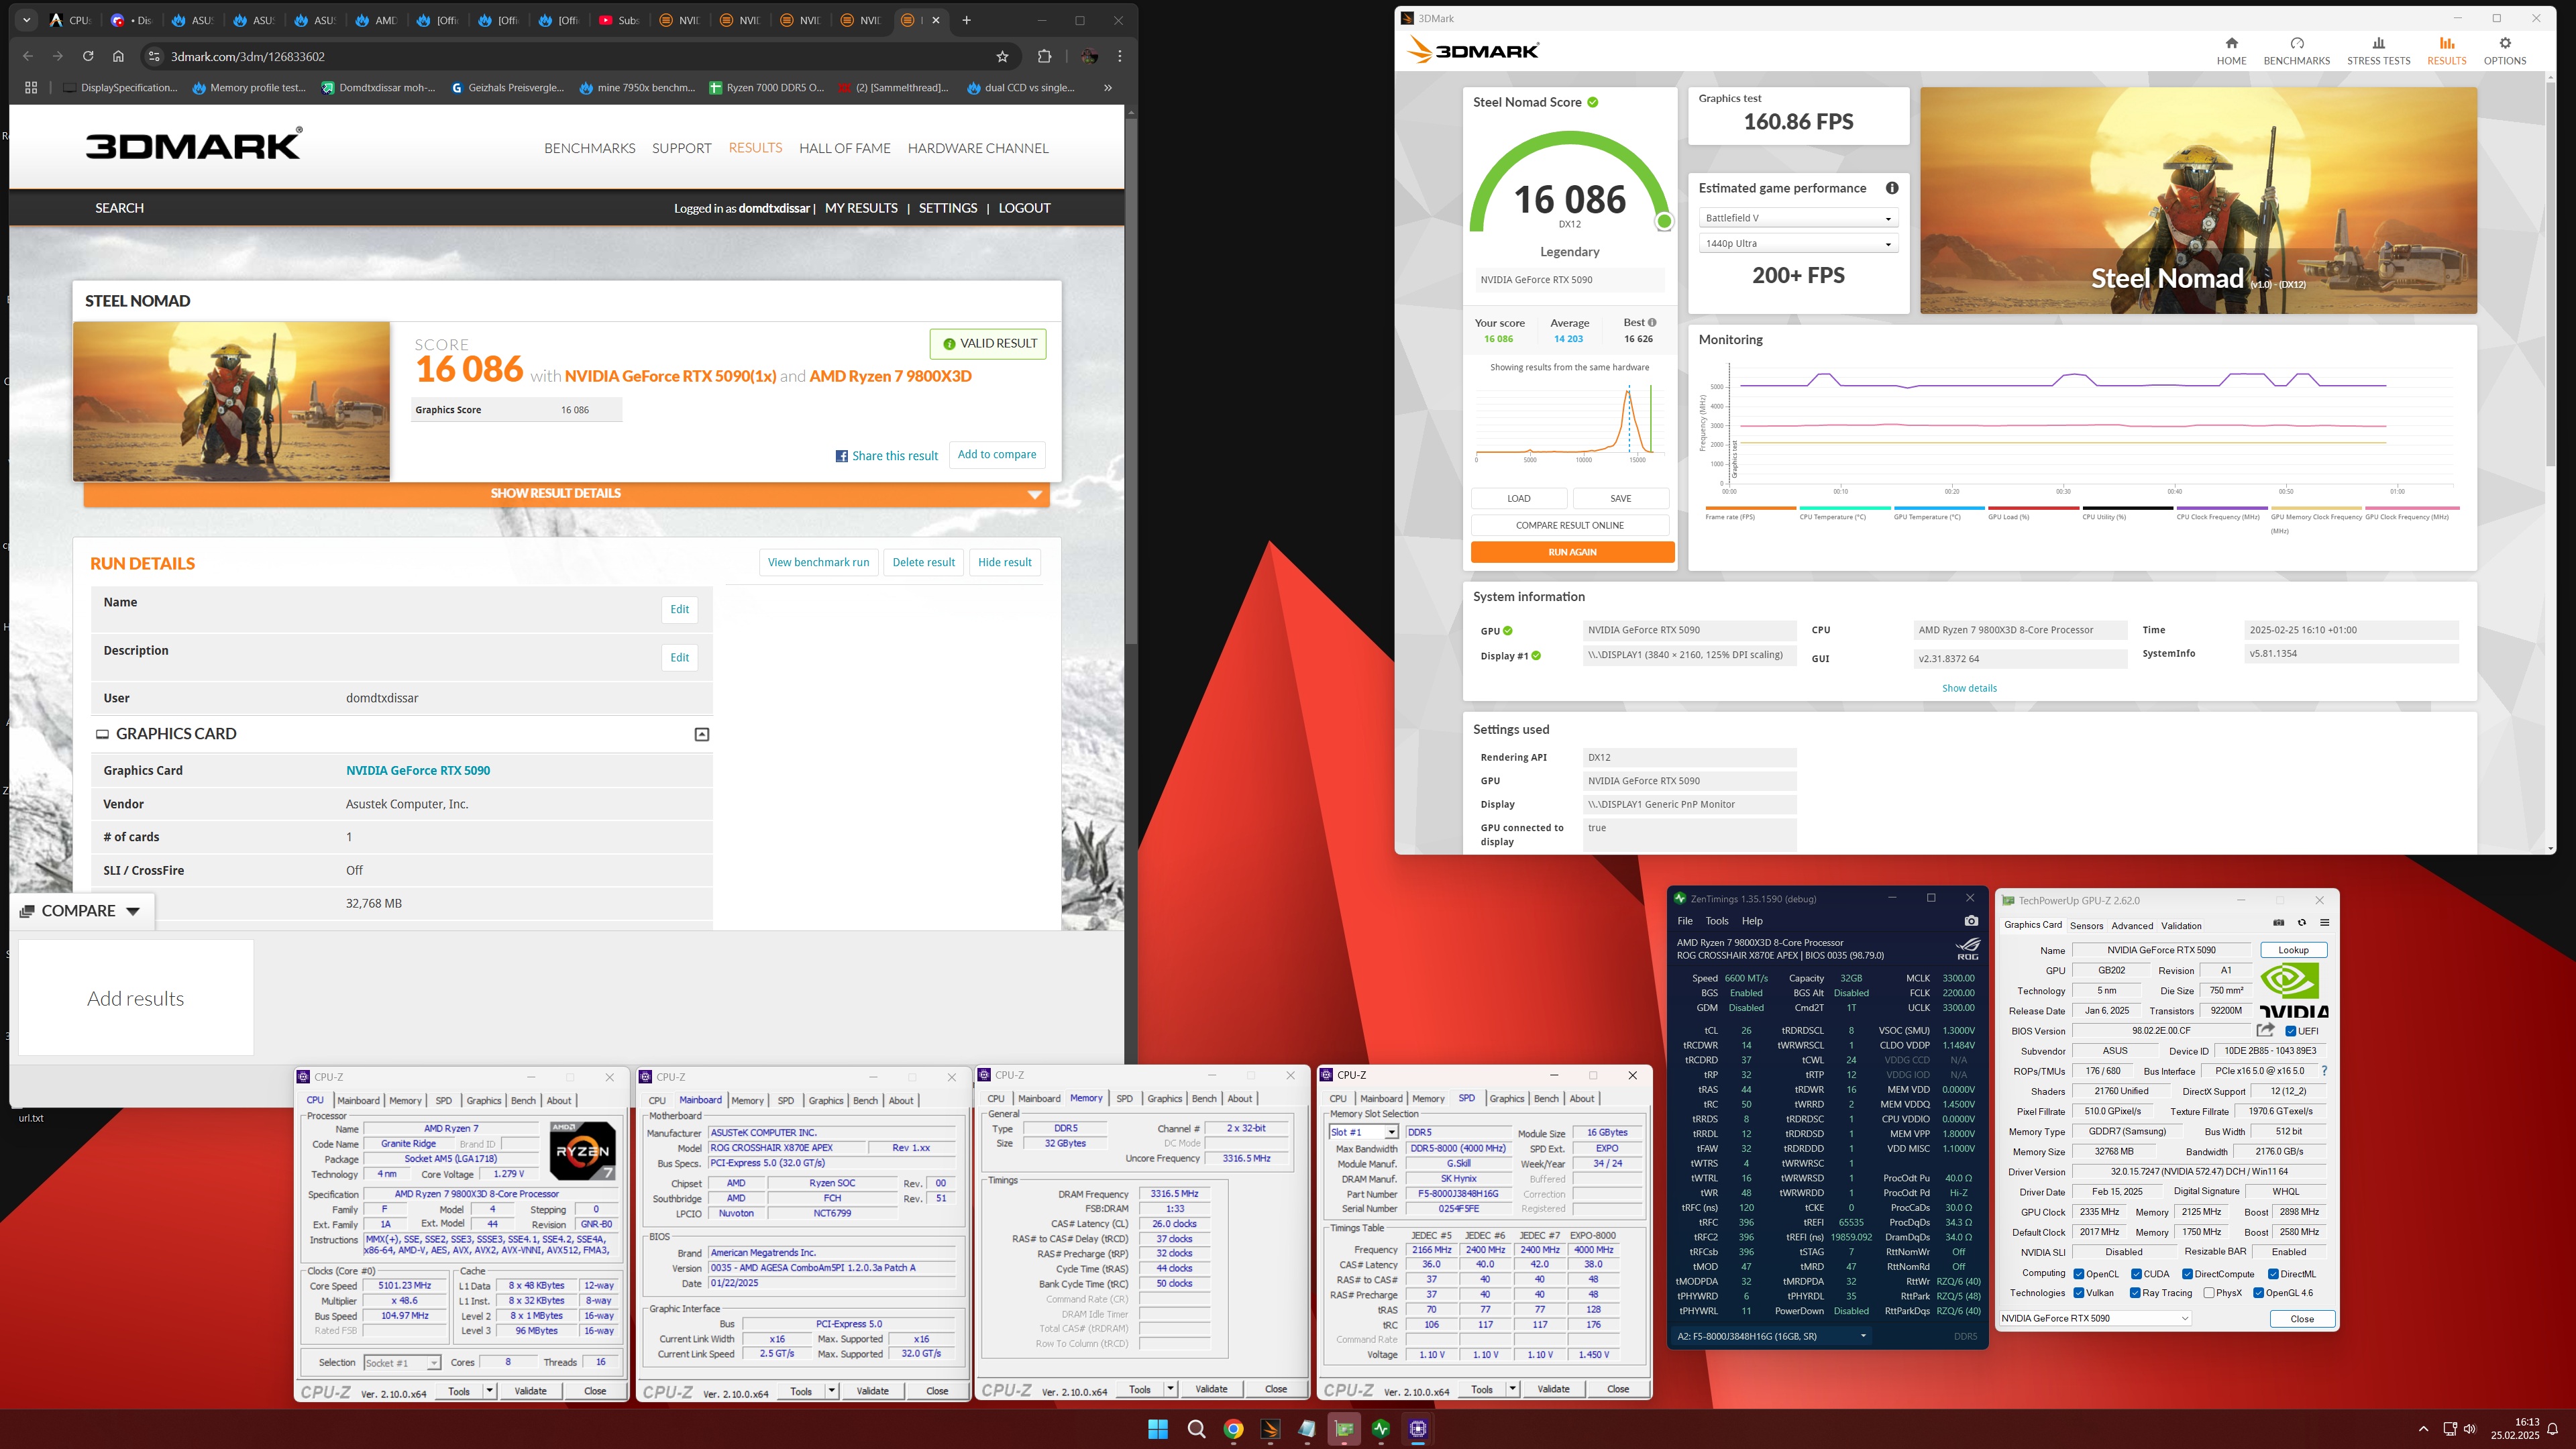2576x1449 pixels.
Task: Open Hall of Fame in the website menu
Action: [x=845, y=148]
